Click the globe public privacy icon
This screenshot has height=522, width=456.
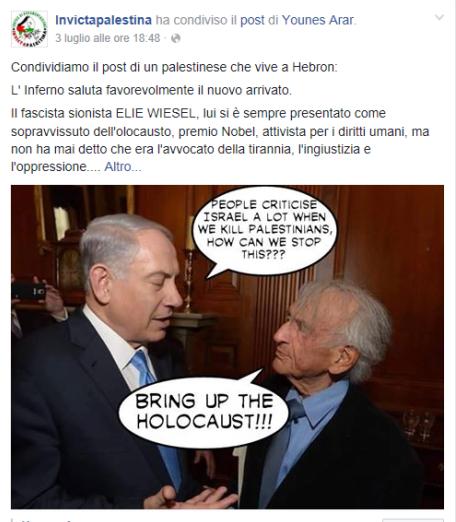point(176,38)
